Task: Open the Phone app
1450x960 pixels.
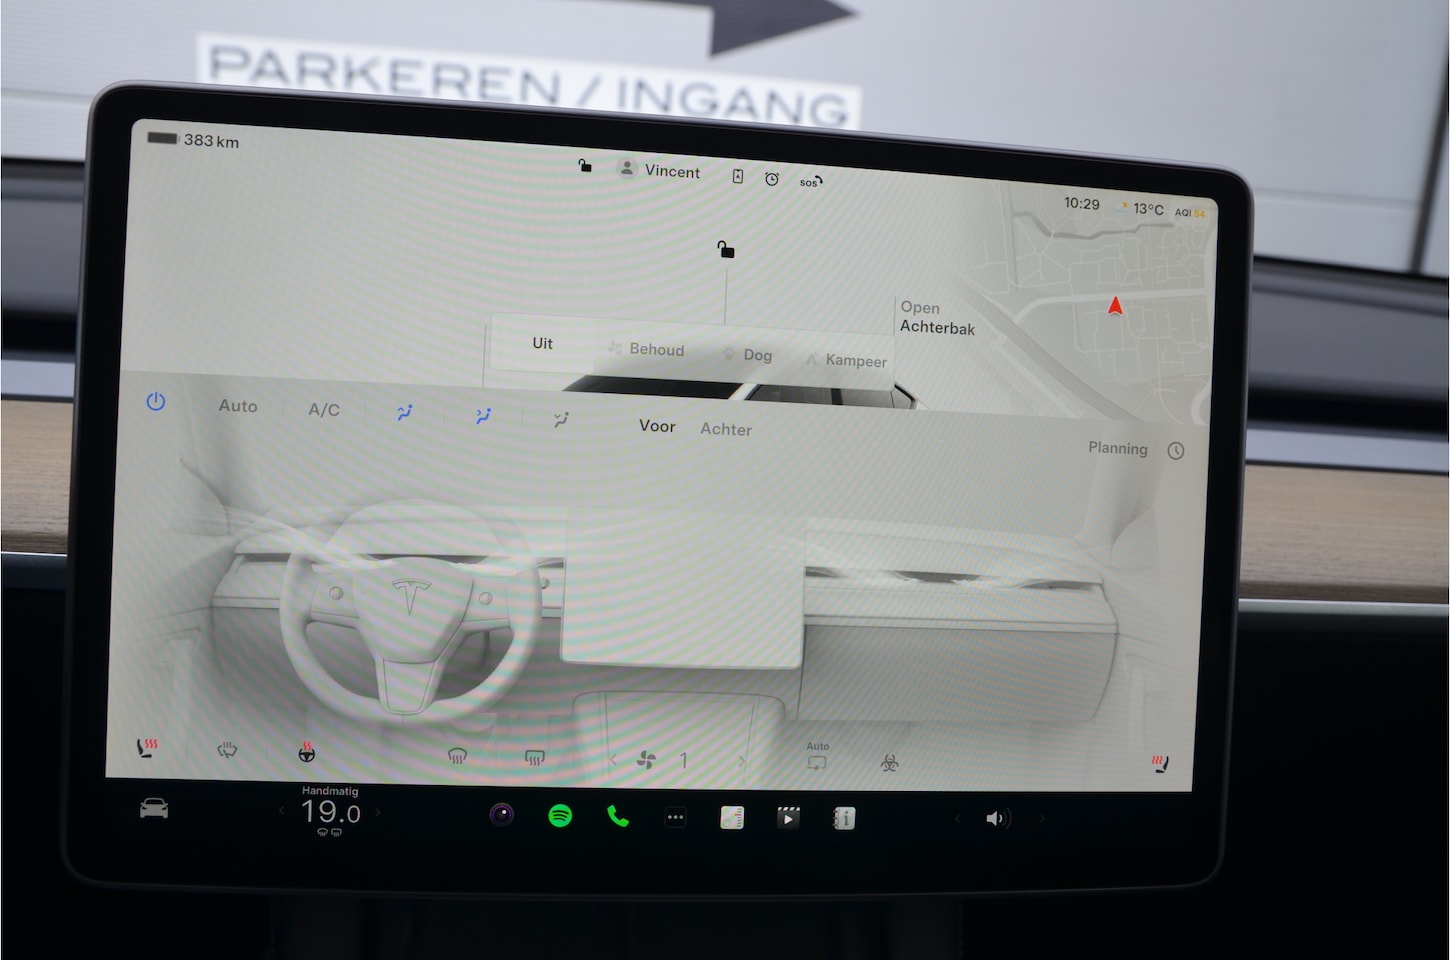Action: point(618,817)
